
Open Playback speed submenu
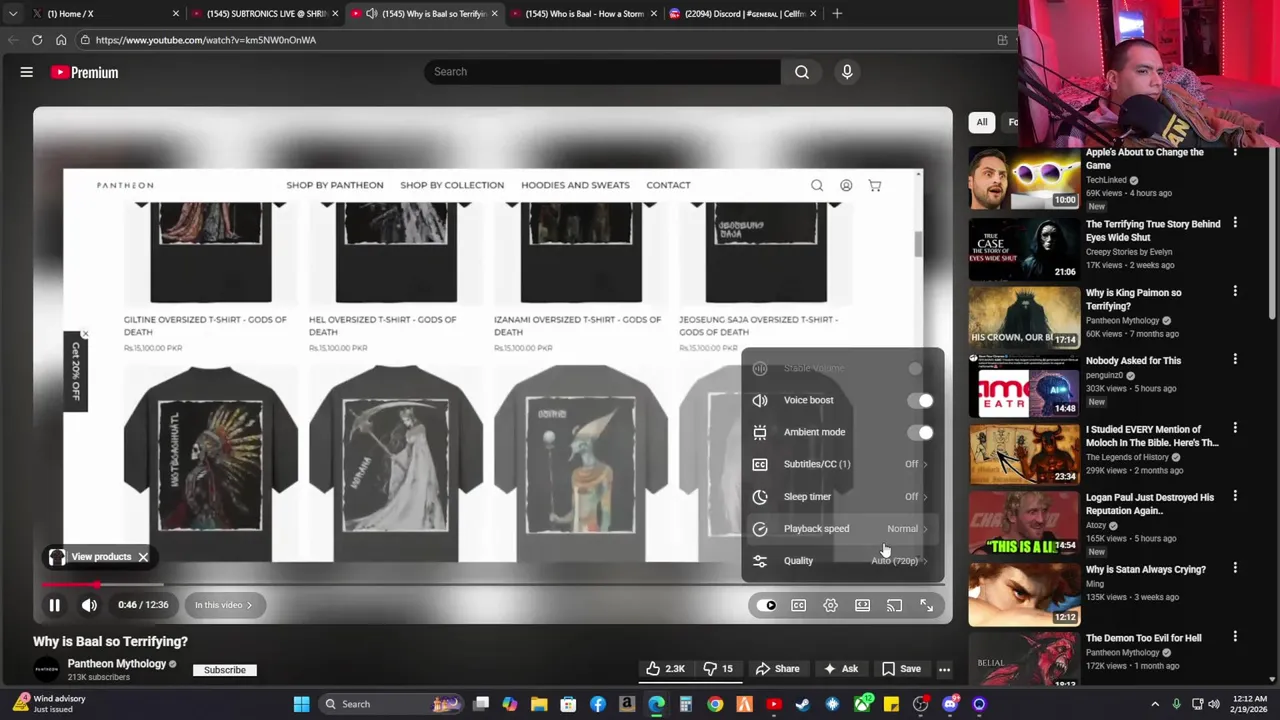pyautogui.click(x=842, y=528)
